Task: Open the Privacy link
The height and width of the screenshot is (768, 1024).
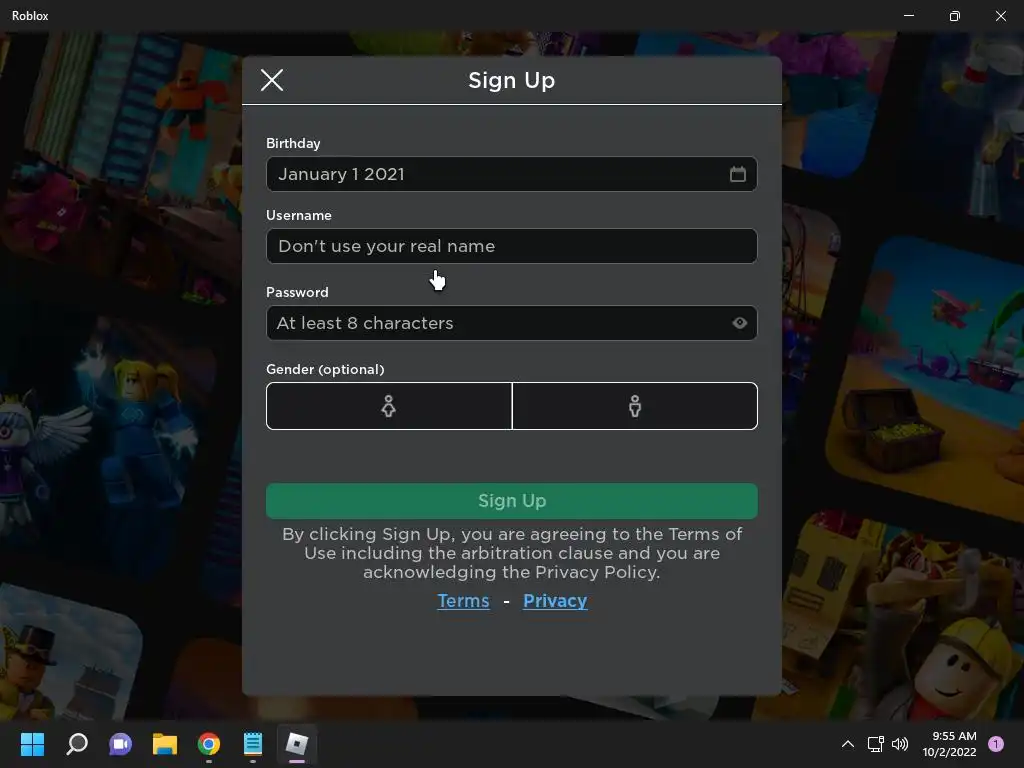Action: point(555,601)
